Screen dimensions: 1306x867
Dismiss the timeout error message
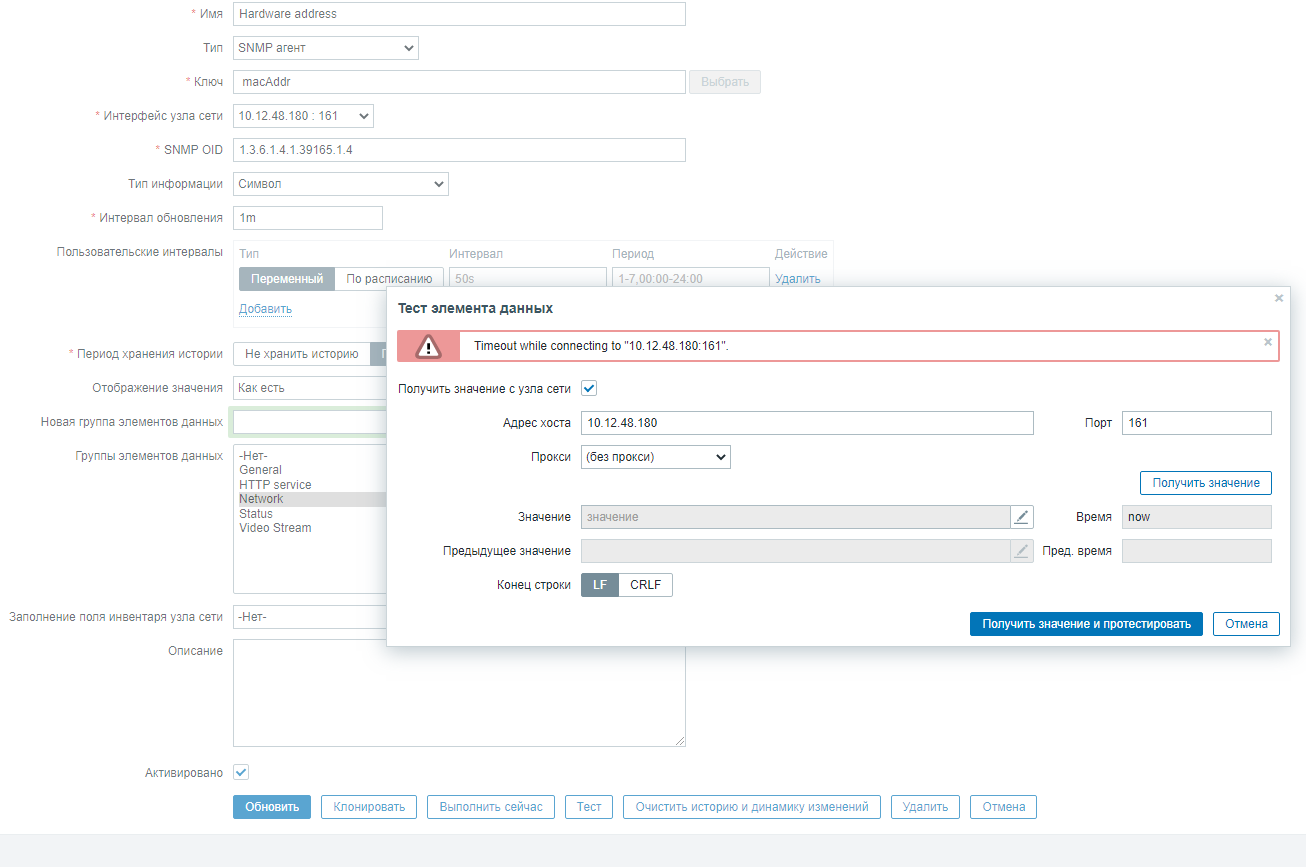[x=1268, y=342]
